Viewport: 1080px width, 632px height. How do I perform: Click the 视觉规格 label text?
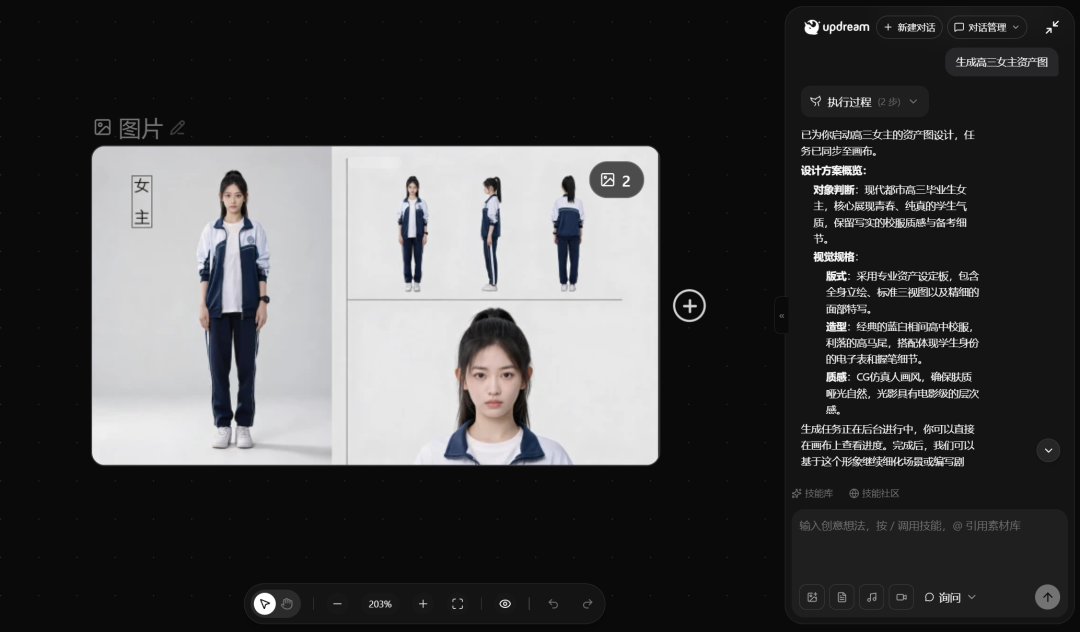[834, 257]
